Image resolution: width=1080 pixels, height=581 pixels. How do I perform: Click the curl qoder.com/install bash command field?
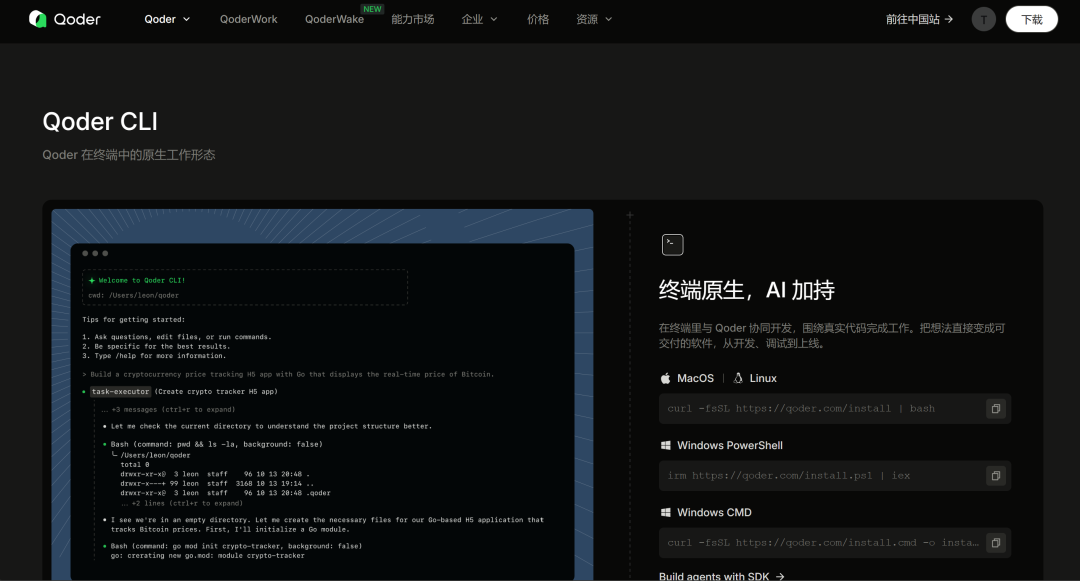(x=835, y=409)
